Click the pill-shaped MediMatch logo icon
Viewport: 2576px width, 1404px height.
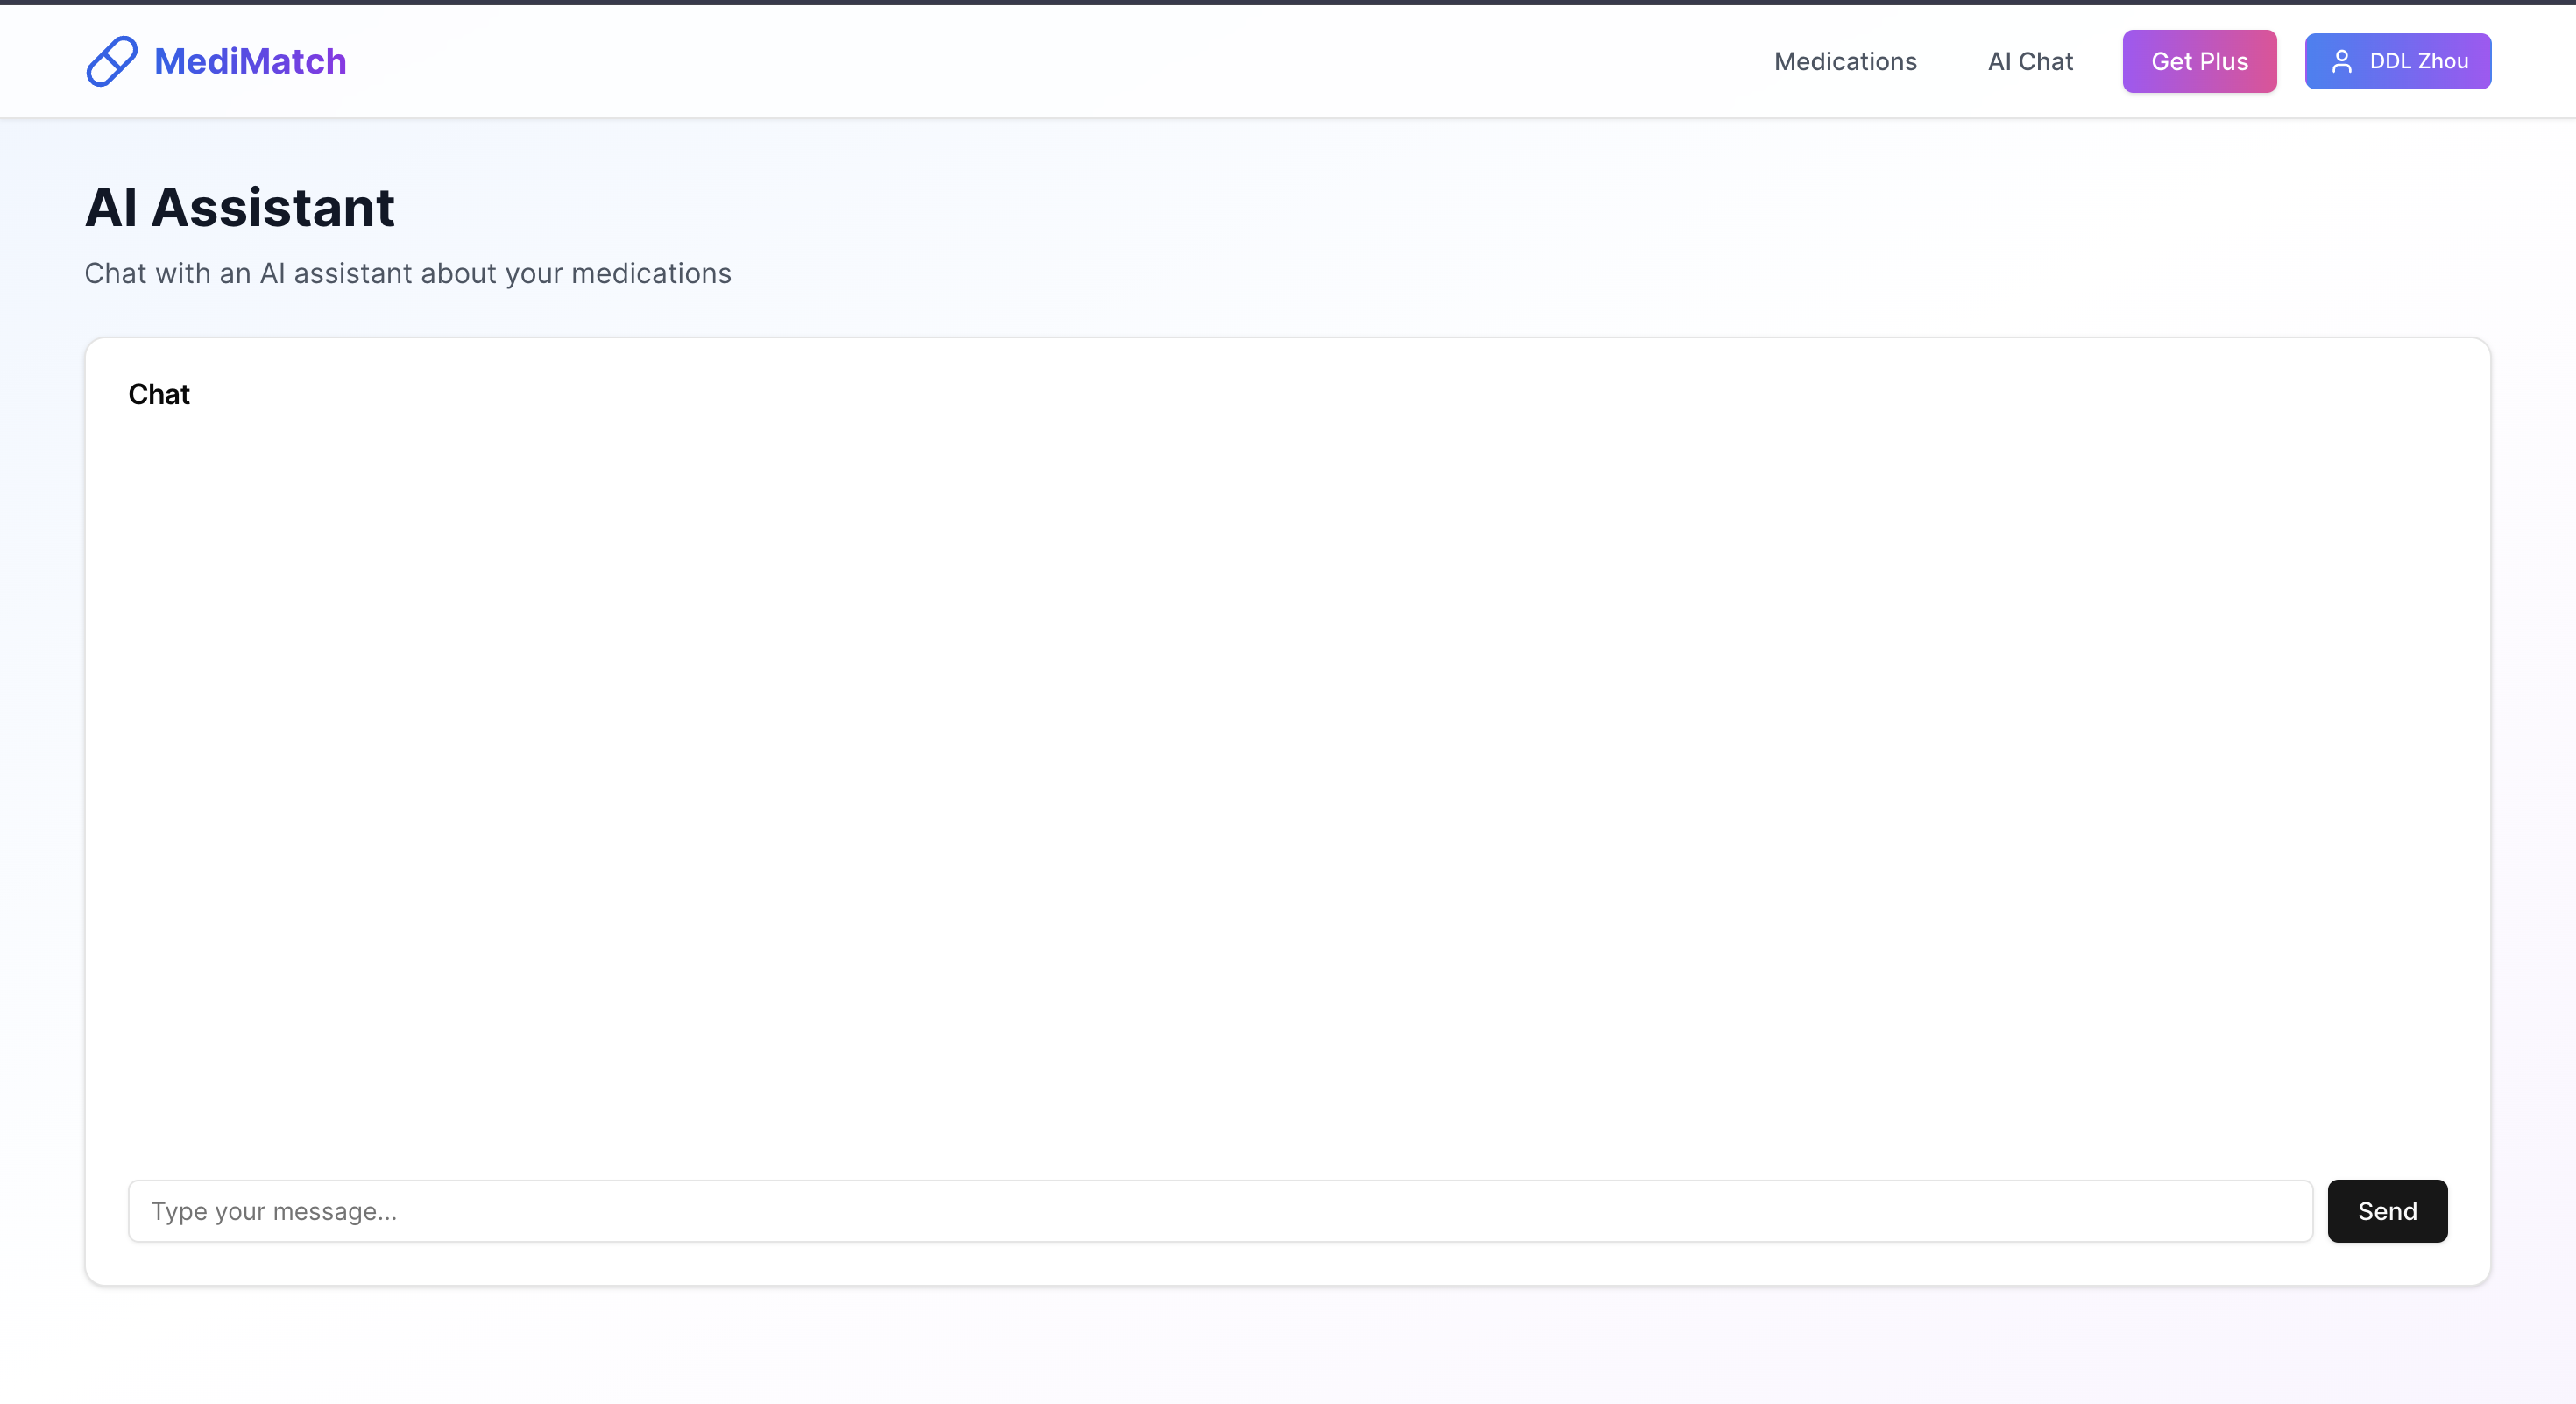point(111,61)
